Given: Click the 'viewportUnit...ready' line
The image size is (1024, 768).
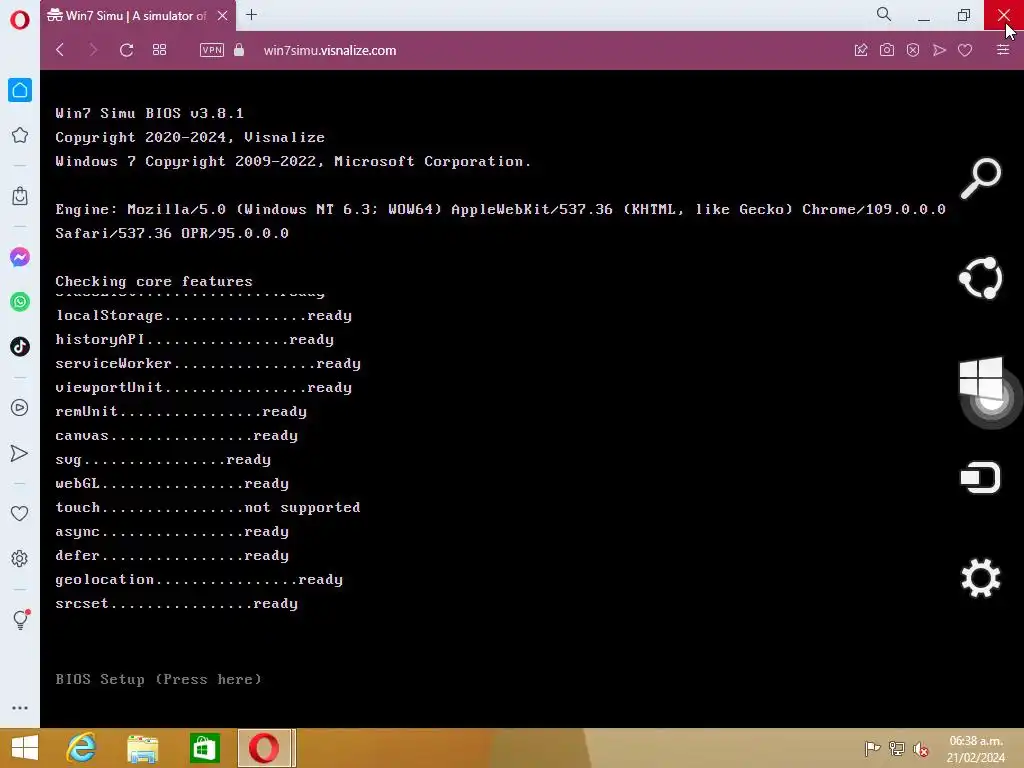Looking at the screenshot, I should [203, 387].
